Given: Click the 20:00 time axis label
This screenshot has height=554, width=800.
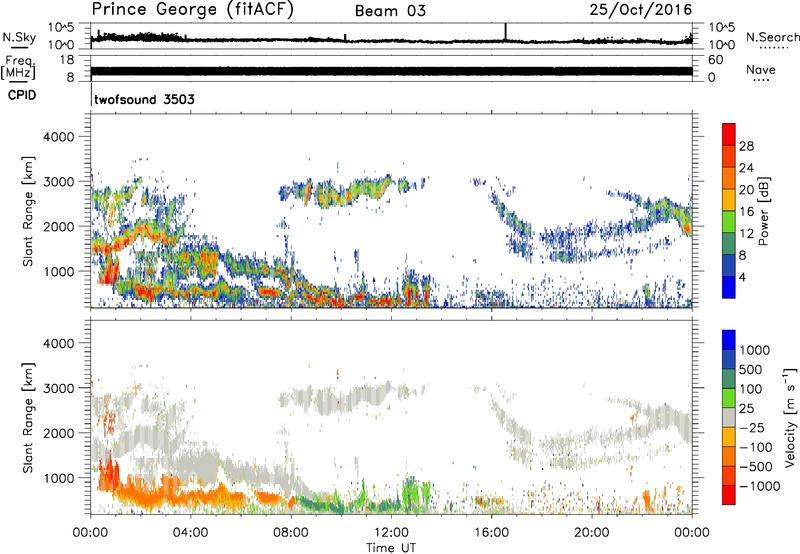Looking at the screenshot, I should pyautogui.click(x=592, y=533).
